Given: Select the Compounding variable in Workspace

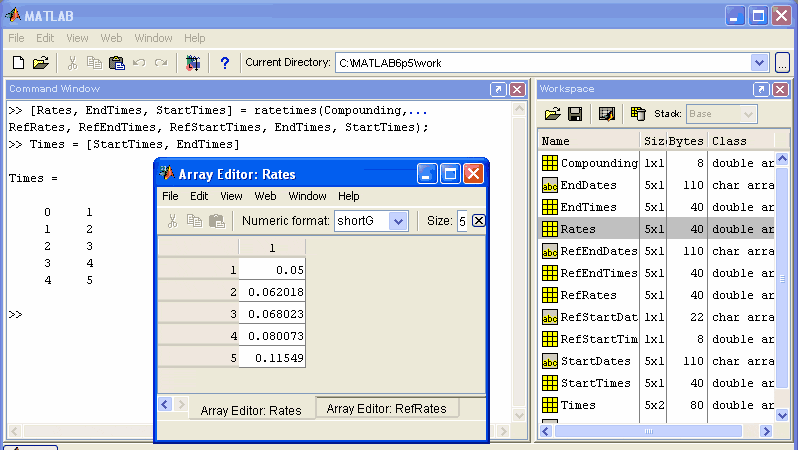Looking at the screenshot, I should pos(599,163).
